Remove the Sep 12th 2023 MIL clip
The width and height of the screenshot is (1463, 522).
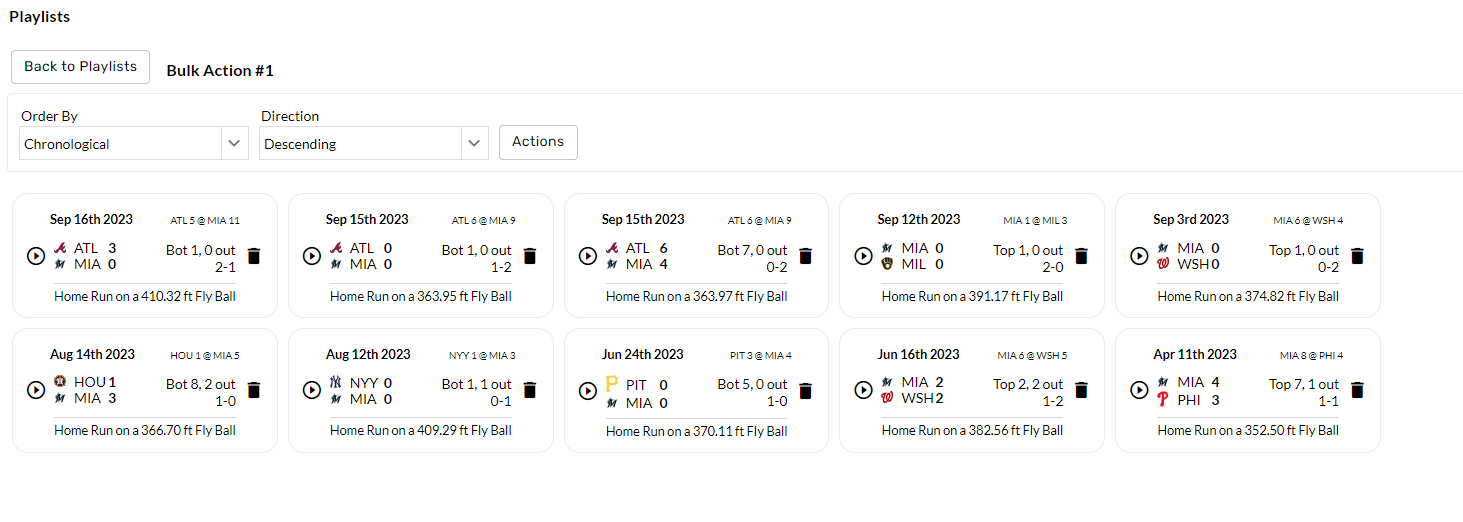click(x=1082, y=256)
